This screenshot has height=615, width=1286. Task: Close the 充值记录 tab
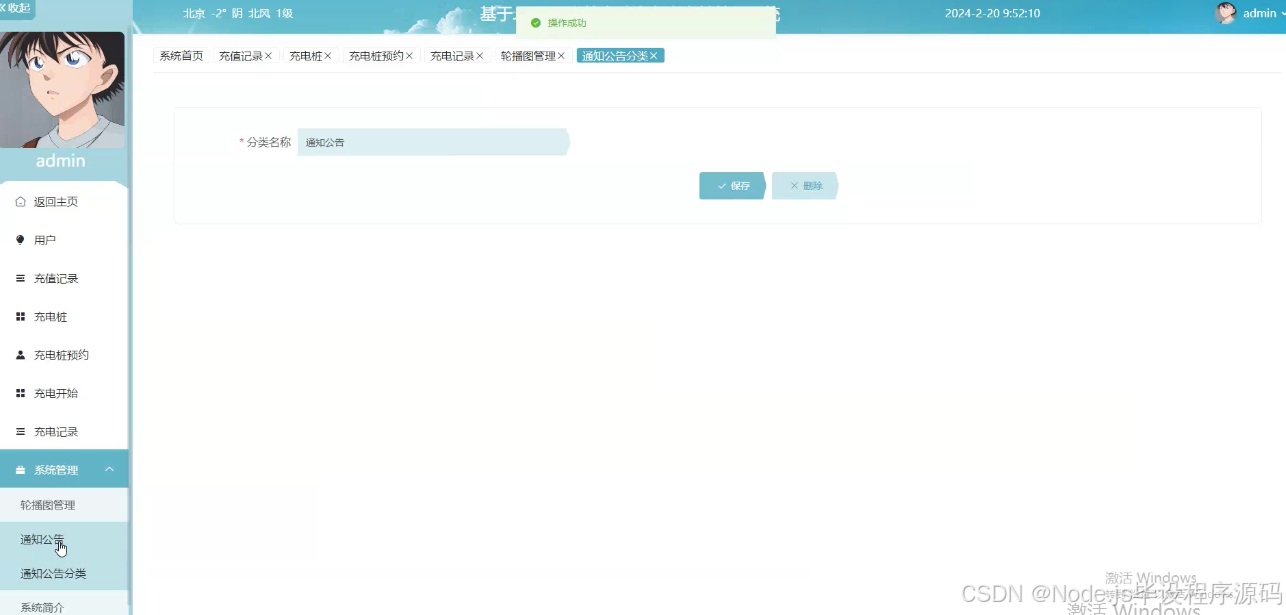(x=268, y=56)
